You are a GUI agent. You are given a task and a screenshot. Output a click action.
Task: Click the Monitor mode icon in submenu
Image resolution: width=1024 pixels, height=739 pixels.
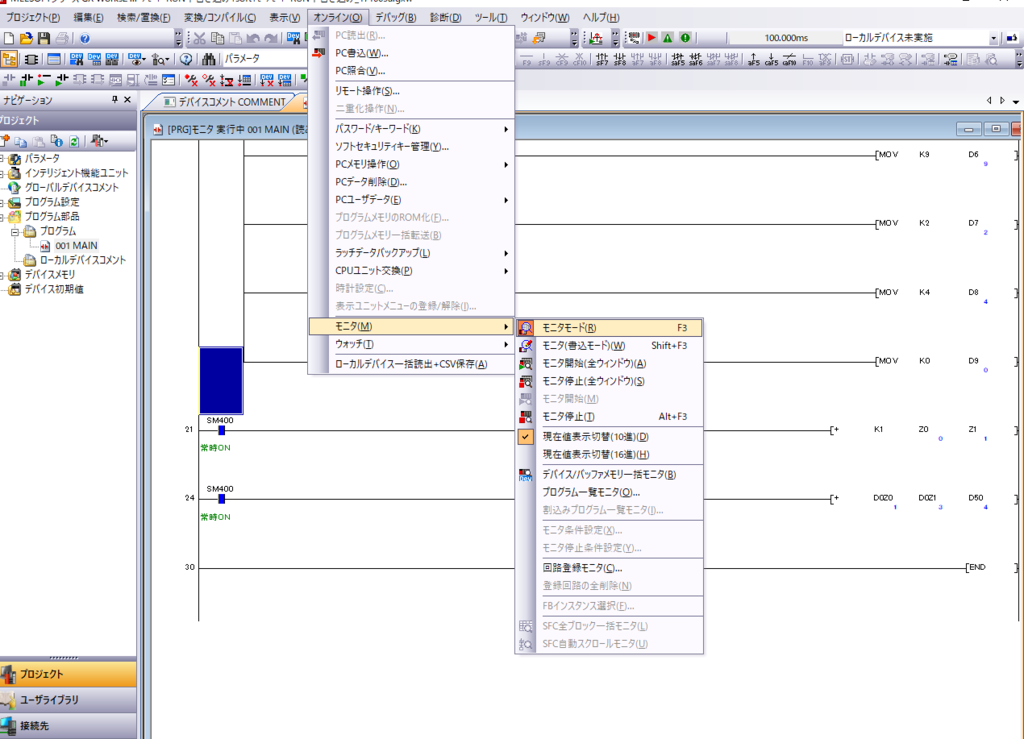[x=526, y=328]
